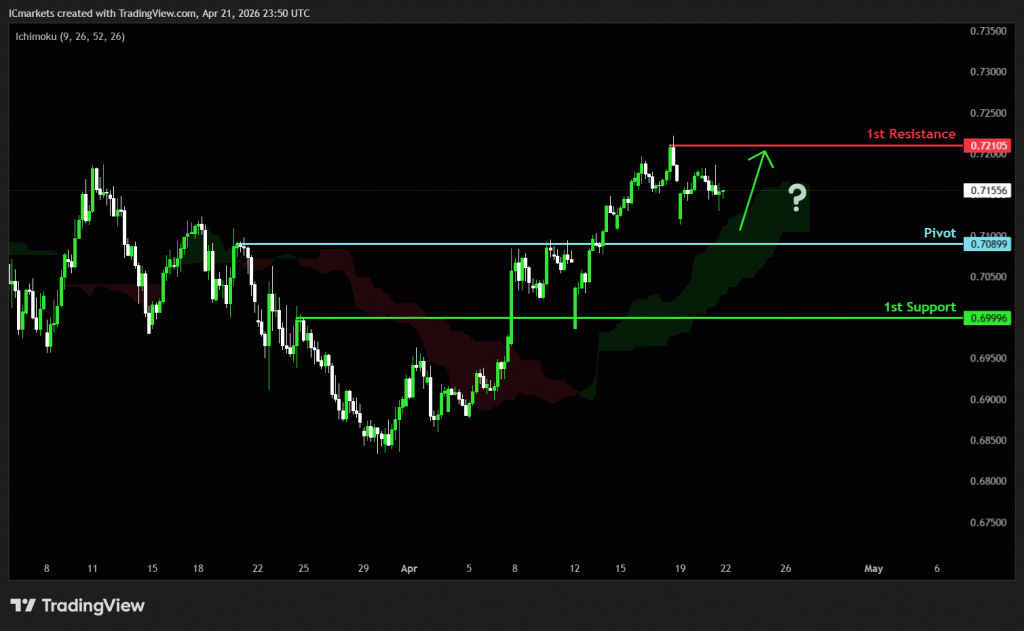Click the "May" marker on time axis
Screen dimensions: 1024x631
point(873,568)
